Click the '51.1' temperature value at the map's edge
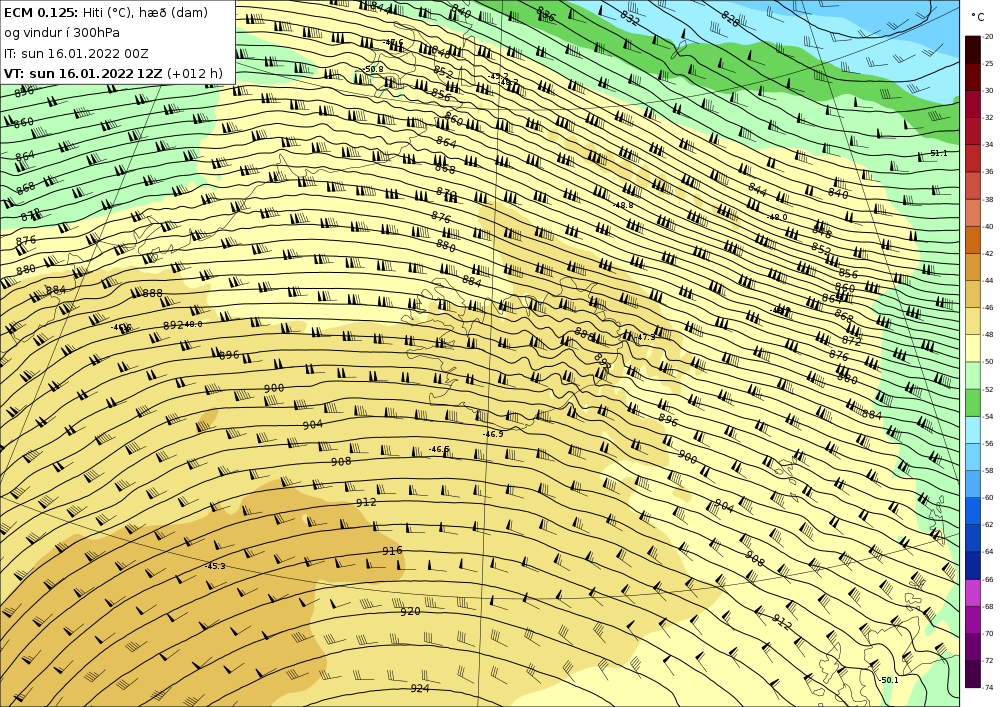Viewport: 1000px width, 707px height. [x=939, y=154]
